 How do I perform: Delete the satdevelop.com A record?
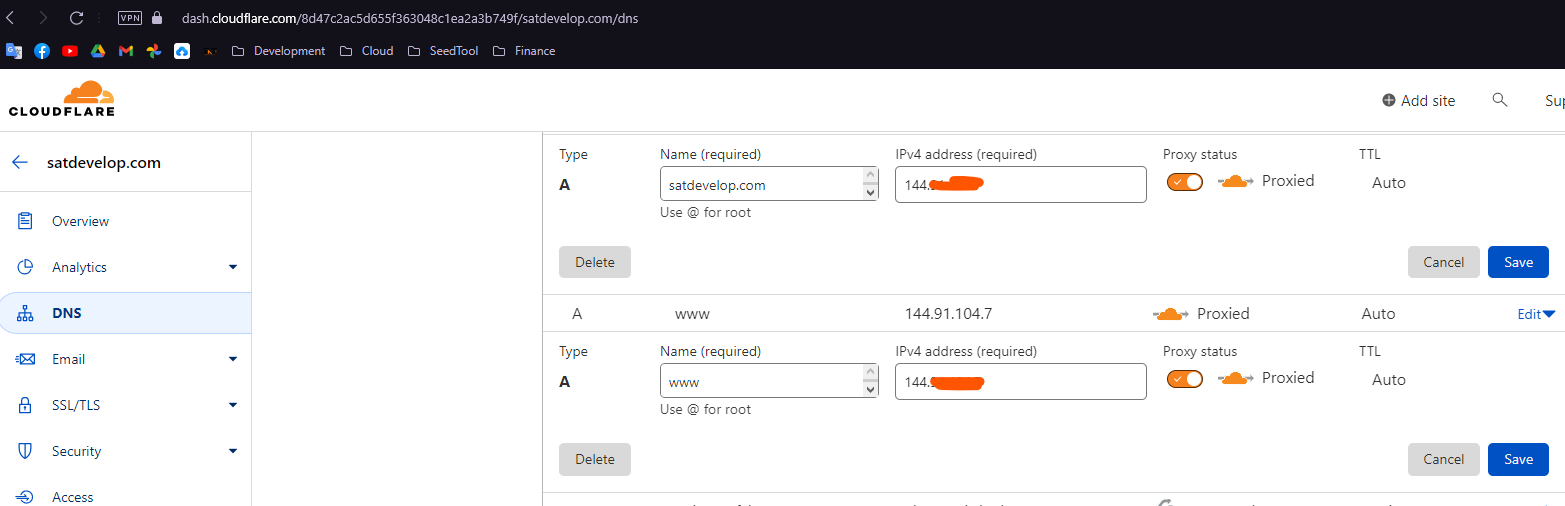[x=595, y=262]
